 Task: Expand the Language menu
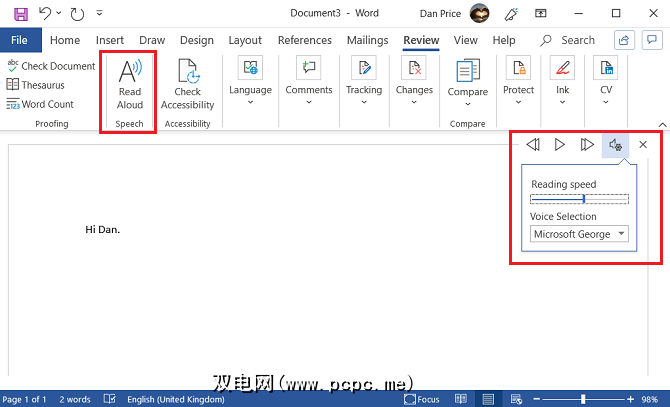coord(250,82)
